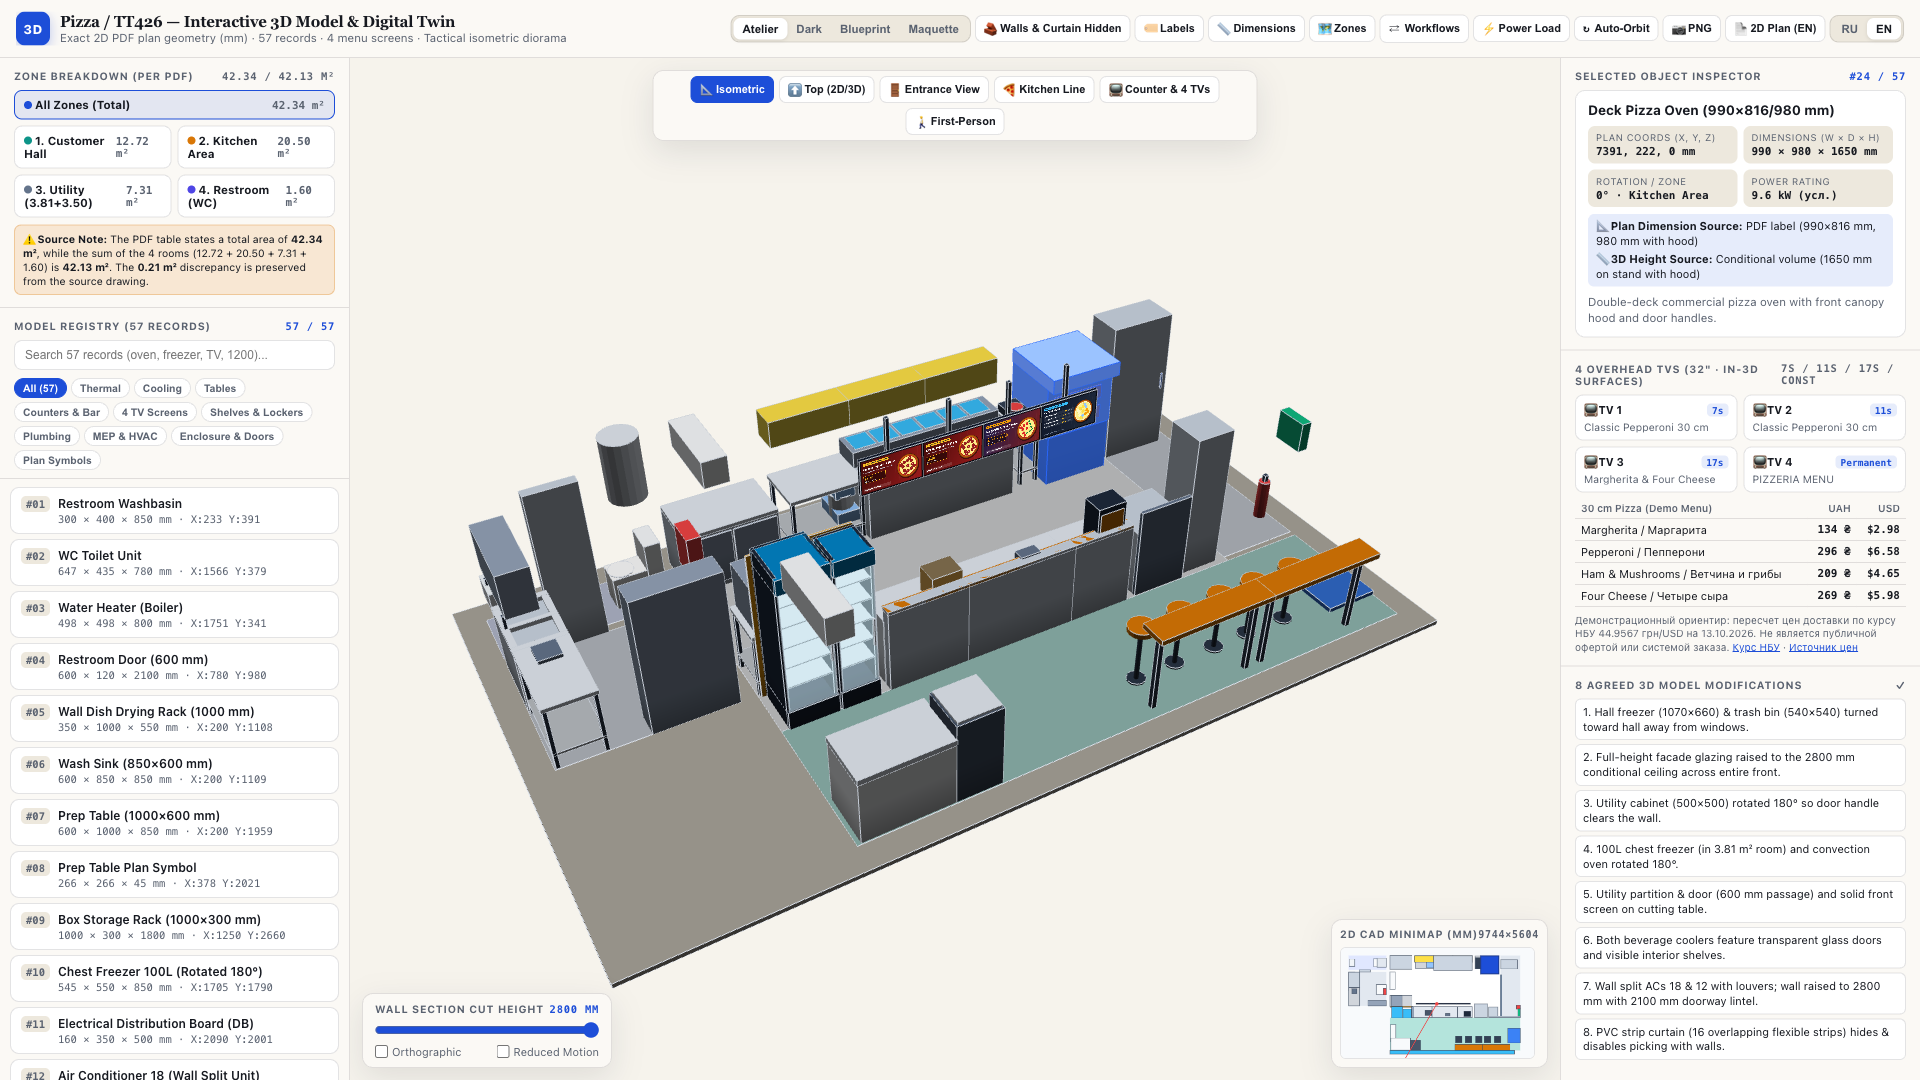
Task: Start Auto-Orbit camera
Action: click(x=1615, y=29)
